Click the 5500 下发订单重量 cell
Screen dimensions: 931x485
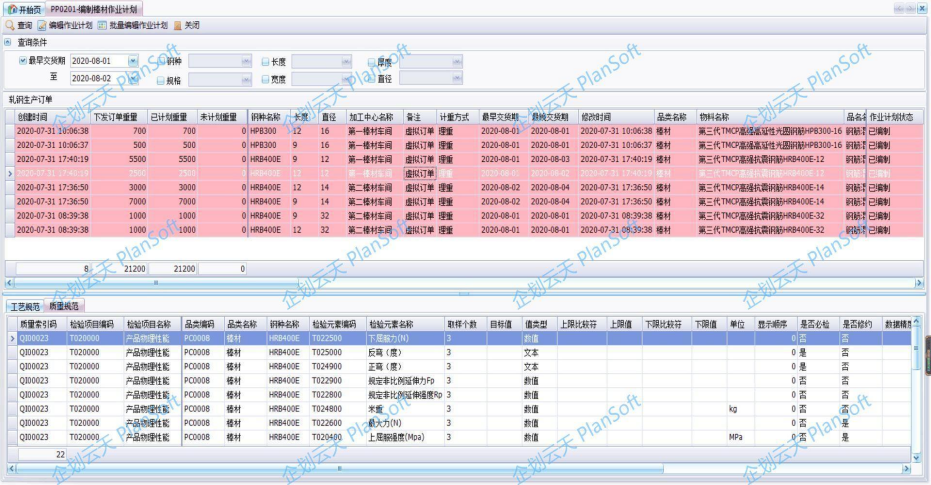pyautogui.click(x=119, y=159)
